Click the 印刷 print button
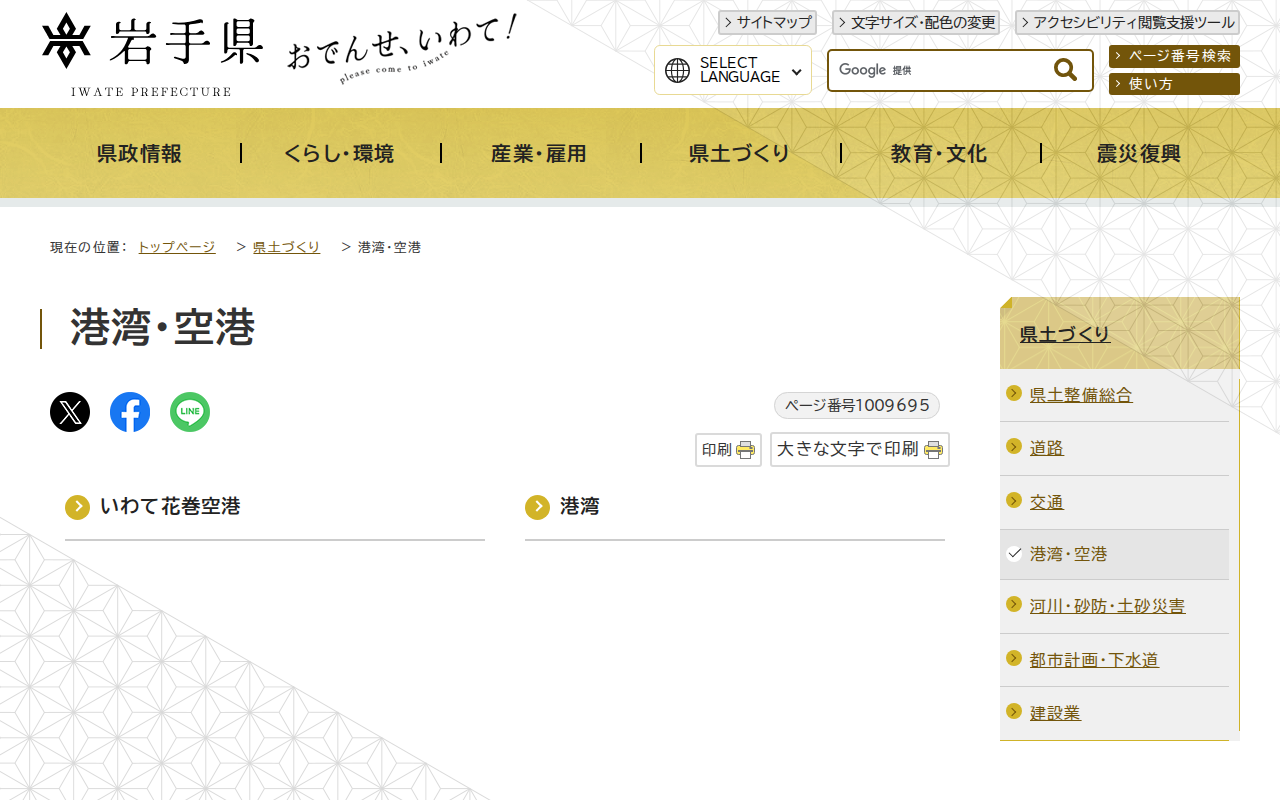The image size is (1280, 800). (x=728, y=450)
